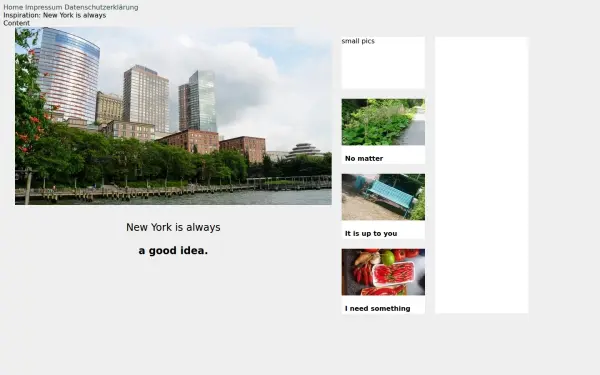Select the 'New York is always' heading
Image resolution: width=600 pixels, height=375 pixels.
pos(173,227)
